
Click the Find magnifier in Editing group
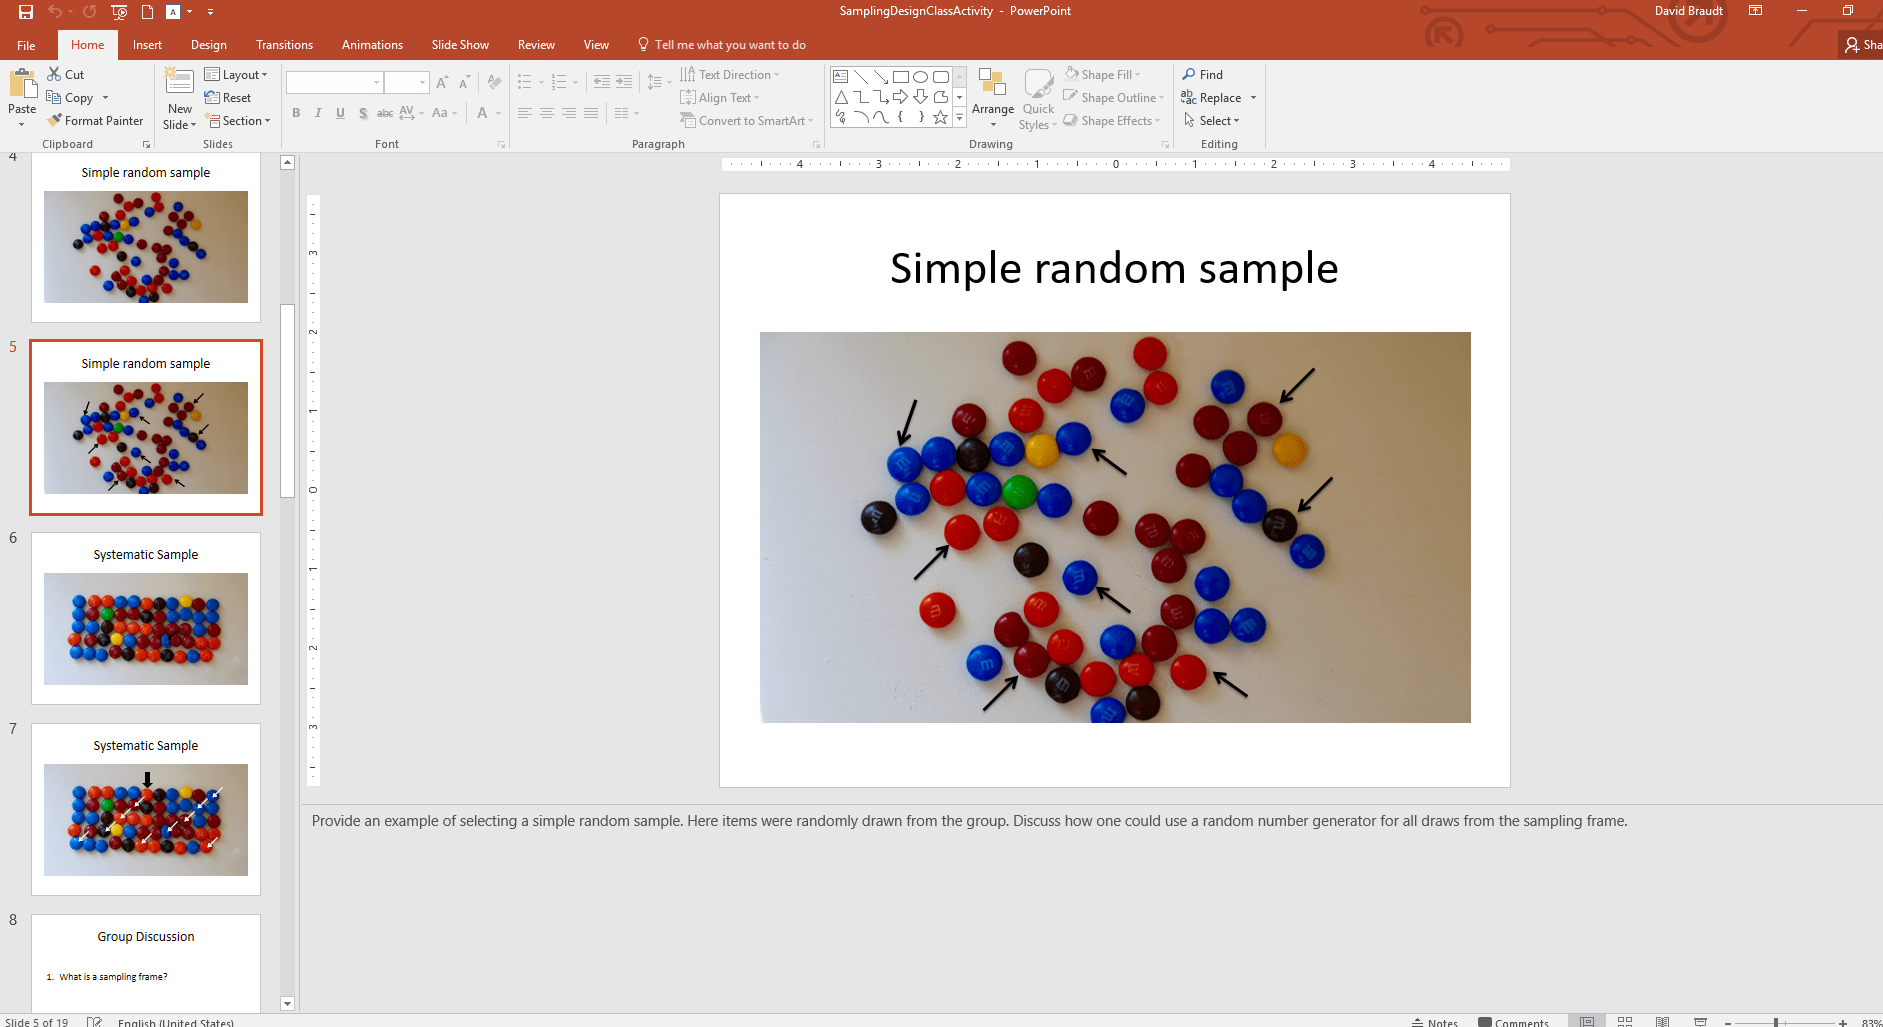(1202, 75)
